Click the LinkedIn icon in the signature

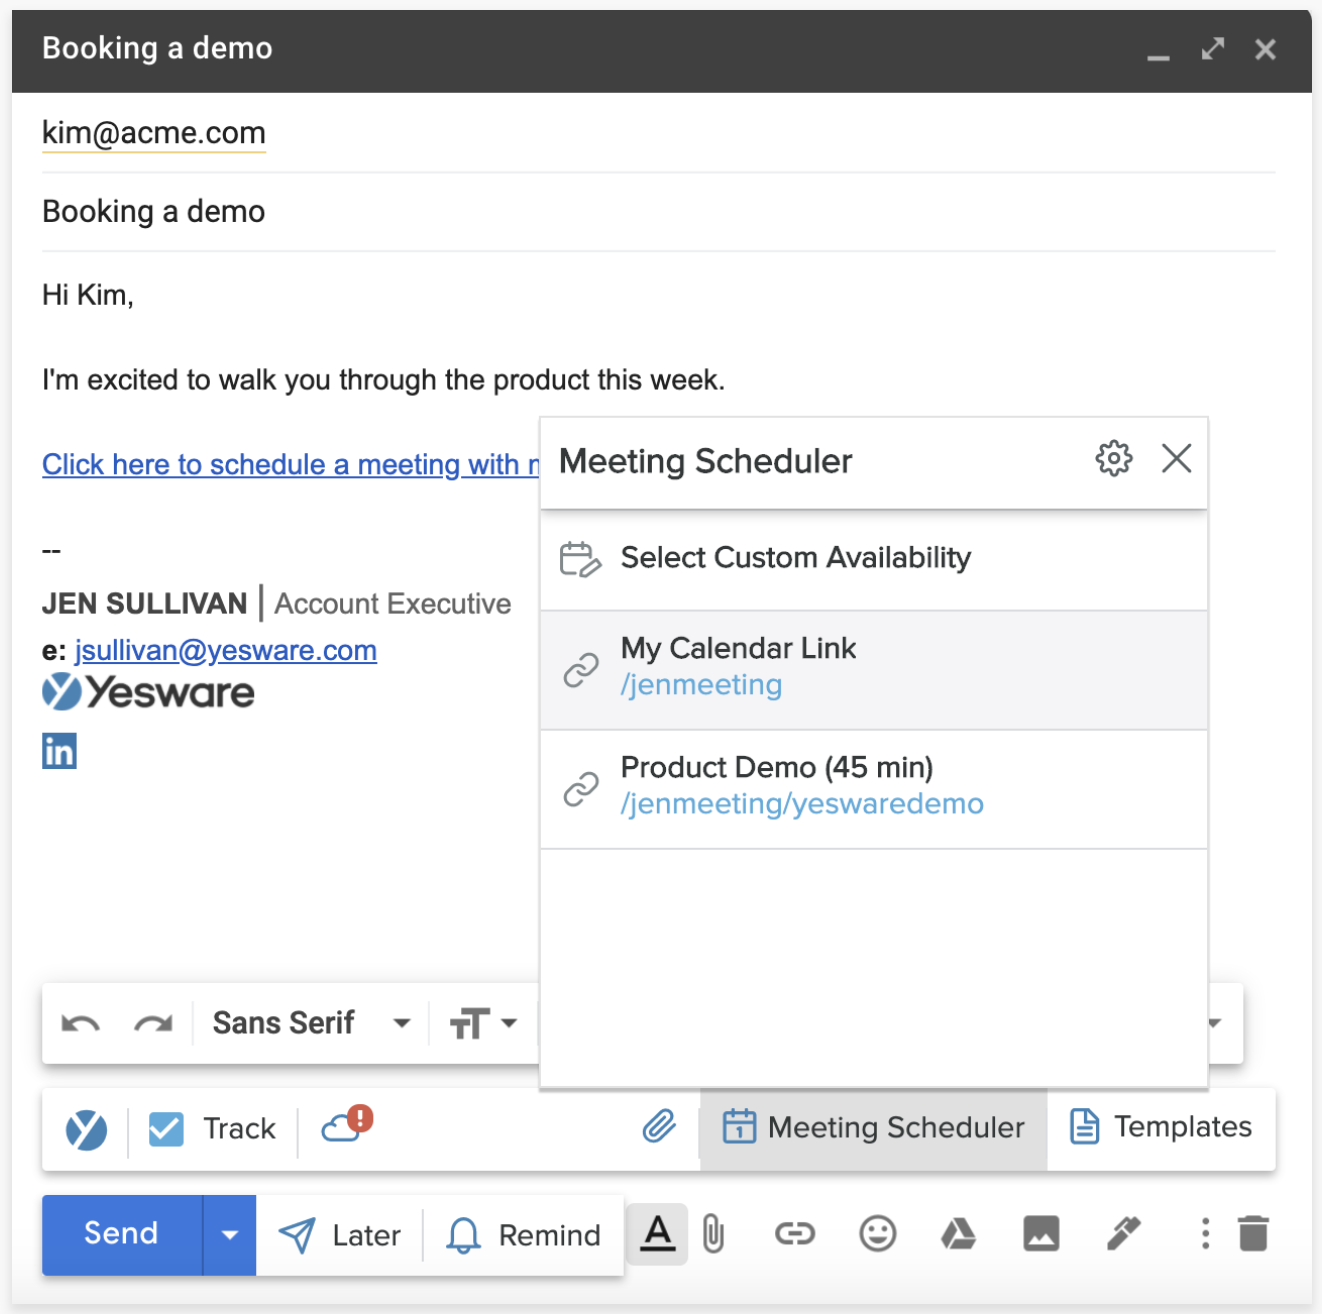58,751
